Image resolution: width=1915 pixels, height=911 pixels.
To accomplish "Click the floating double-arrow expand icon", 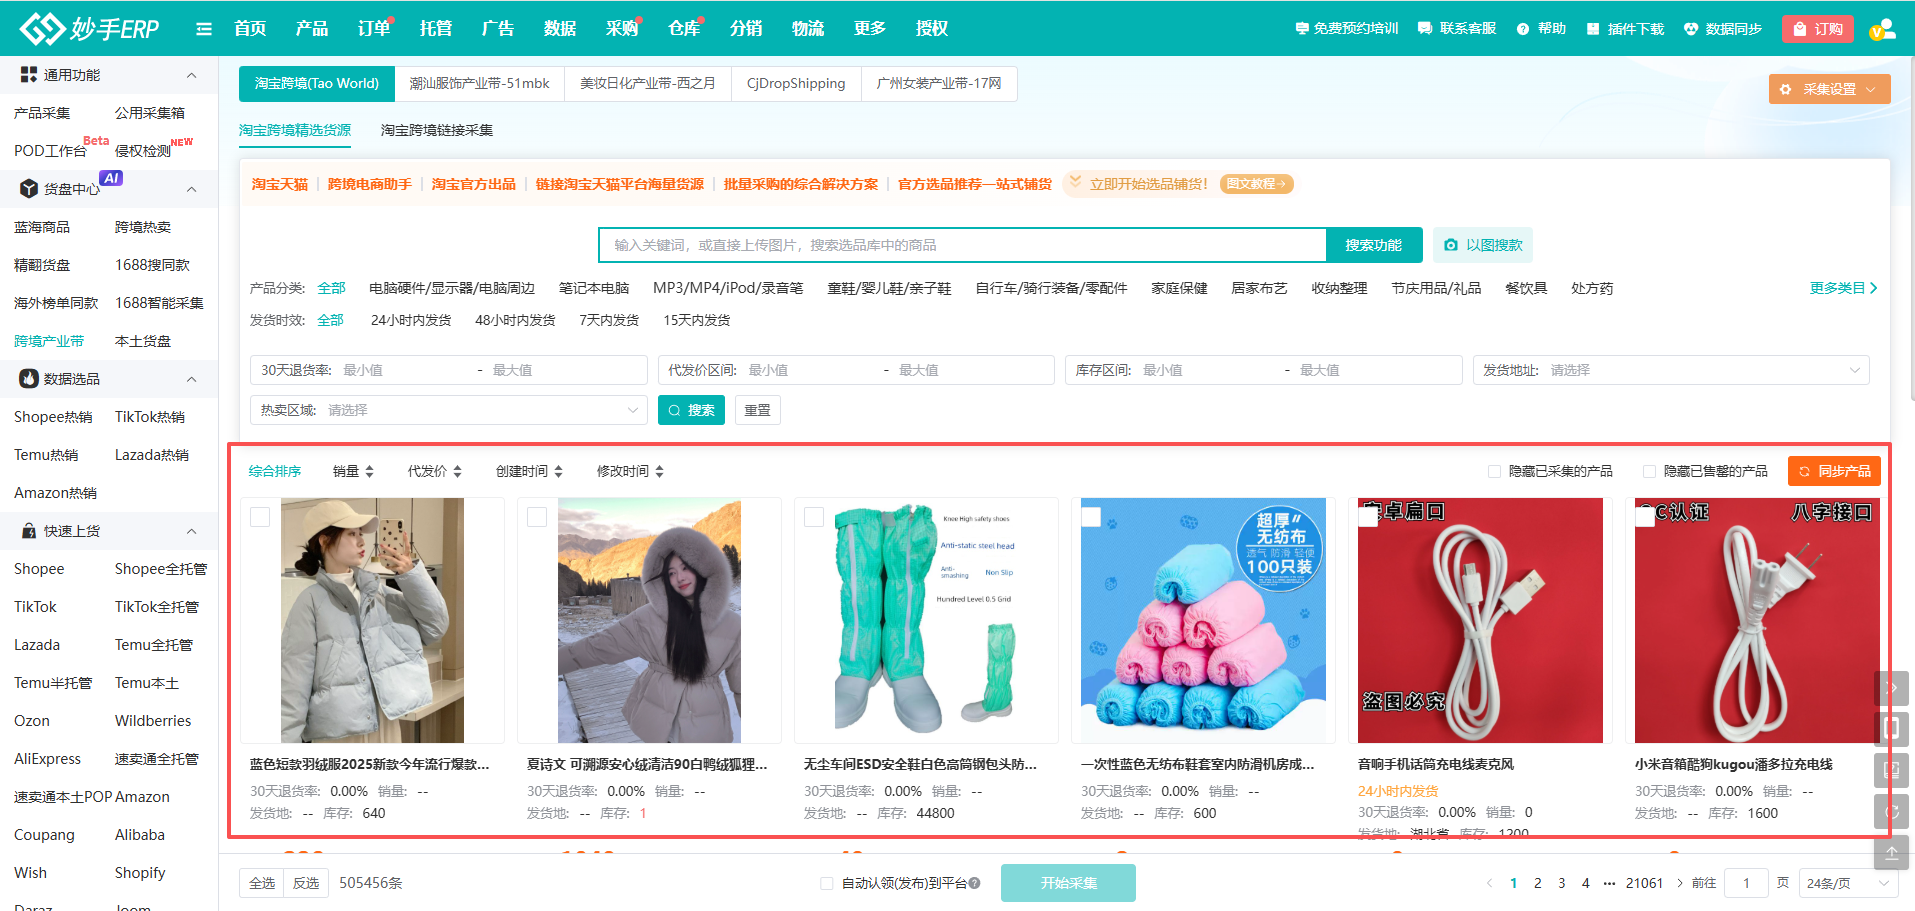I will click(1891, 688).
